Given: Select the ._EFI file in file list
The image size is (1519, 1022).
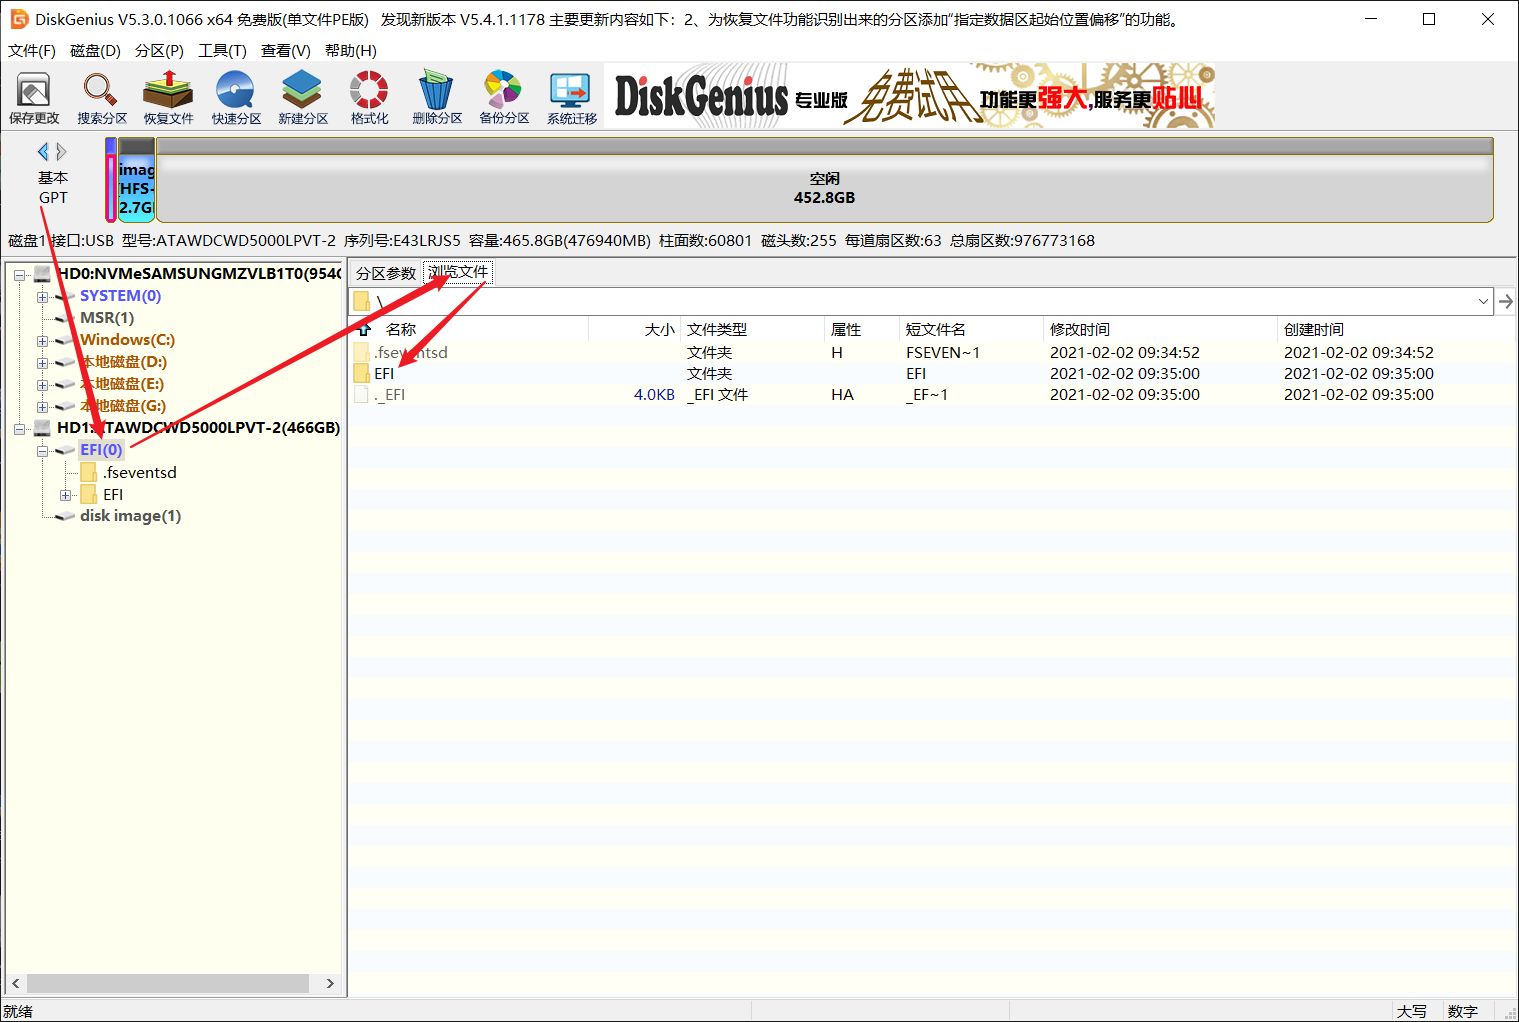Looking at the screenshot, I should click(x=390, y=394).
